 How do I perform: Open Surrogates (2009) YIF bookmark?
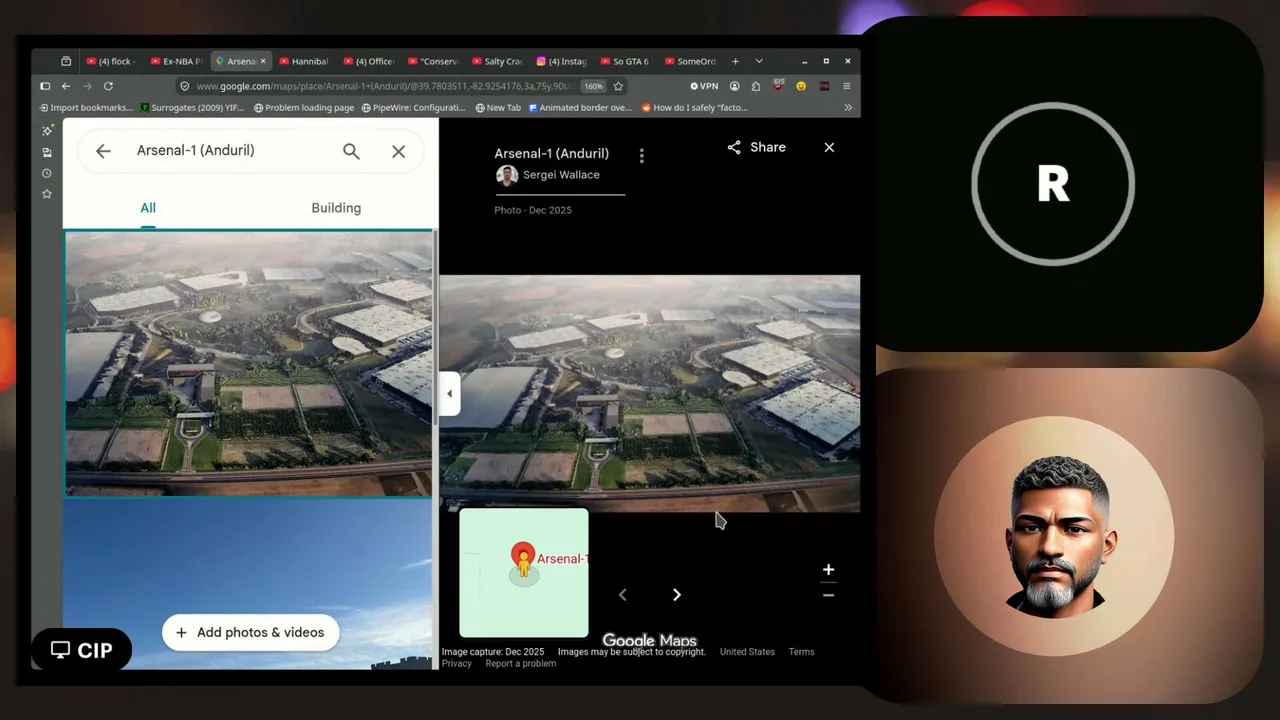tap(192, 108)
